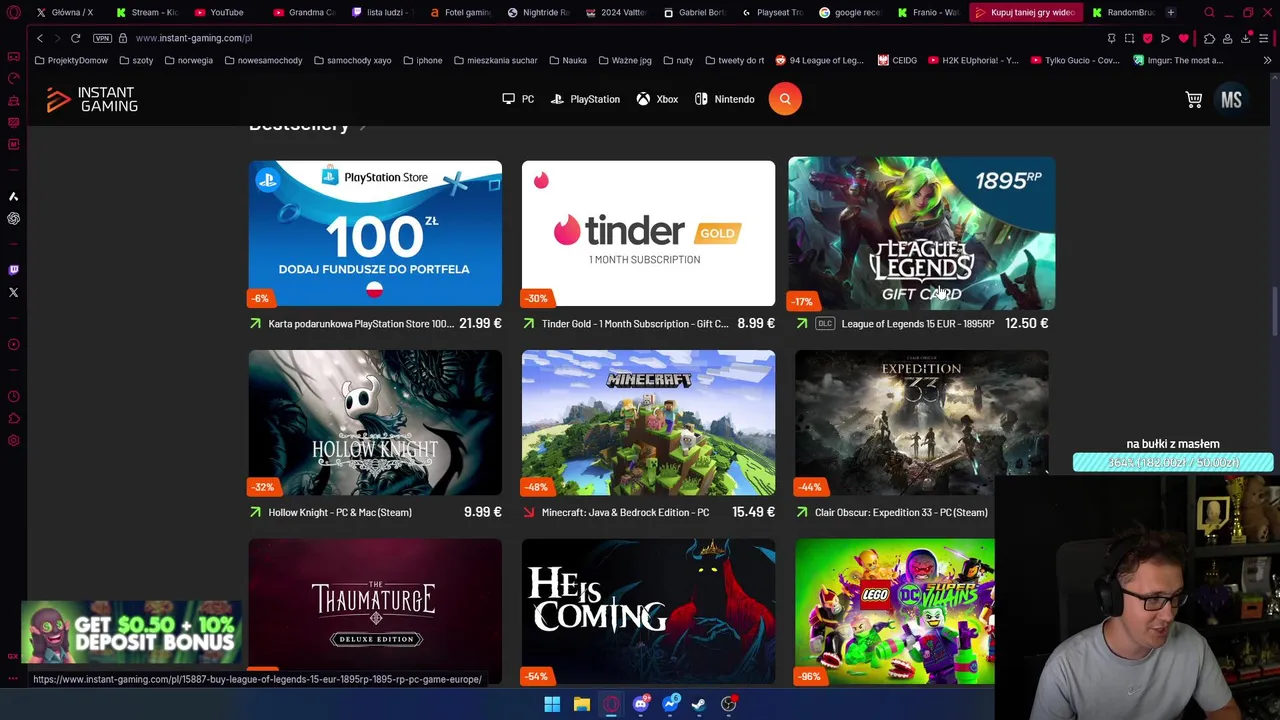Image resolution: width=1280 pixels, height=720 pixels.
Task: Open the Nintendo platform menu
Action: point(724,99)
